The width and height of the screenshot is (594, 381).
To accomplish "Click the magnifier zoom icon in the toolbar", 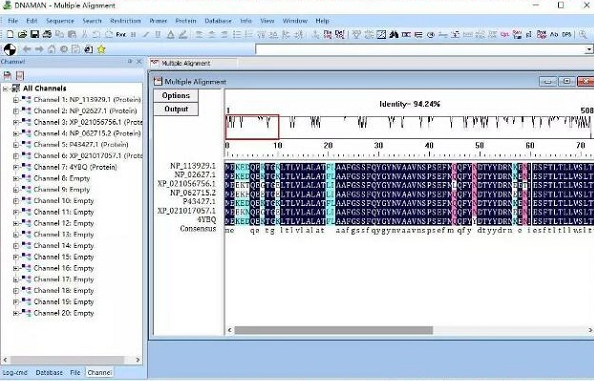I will (583, 34).
